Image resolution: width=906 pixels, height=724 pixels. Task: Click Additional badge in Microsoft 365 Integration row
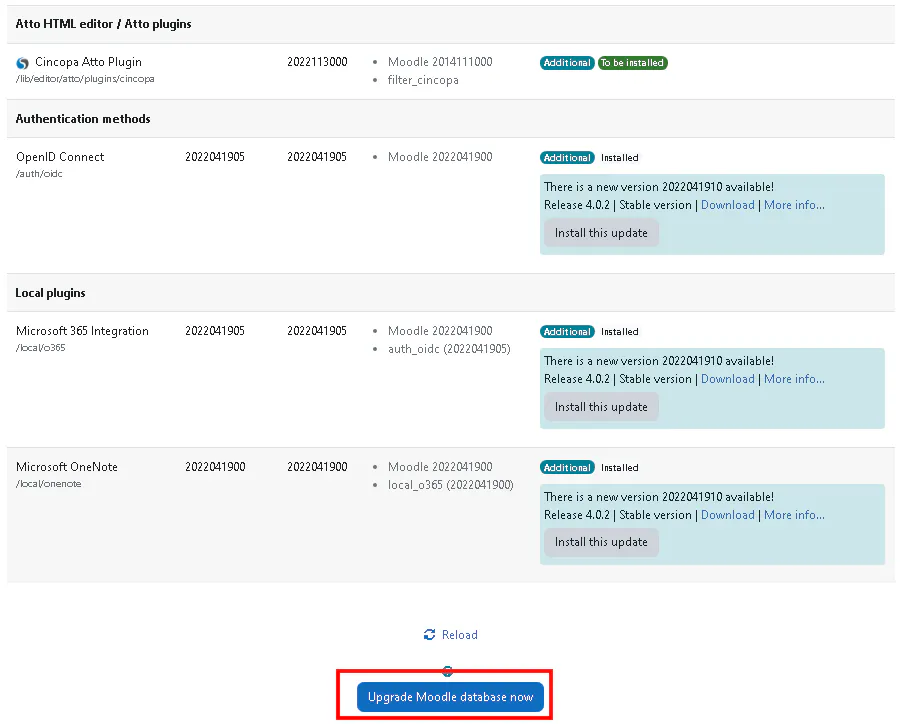[x=567, y=332]
